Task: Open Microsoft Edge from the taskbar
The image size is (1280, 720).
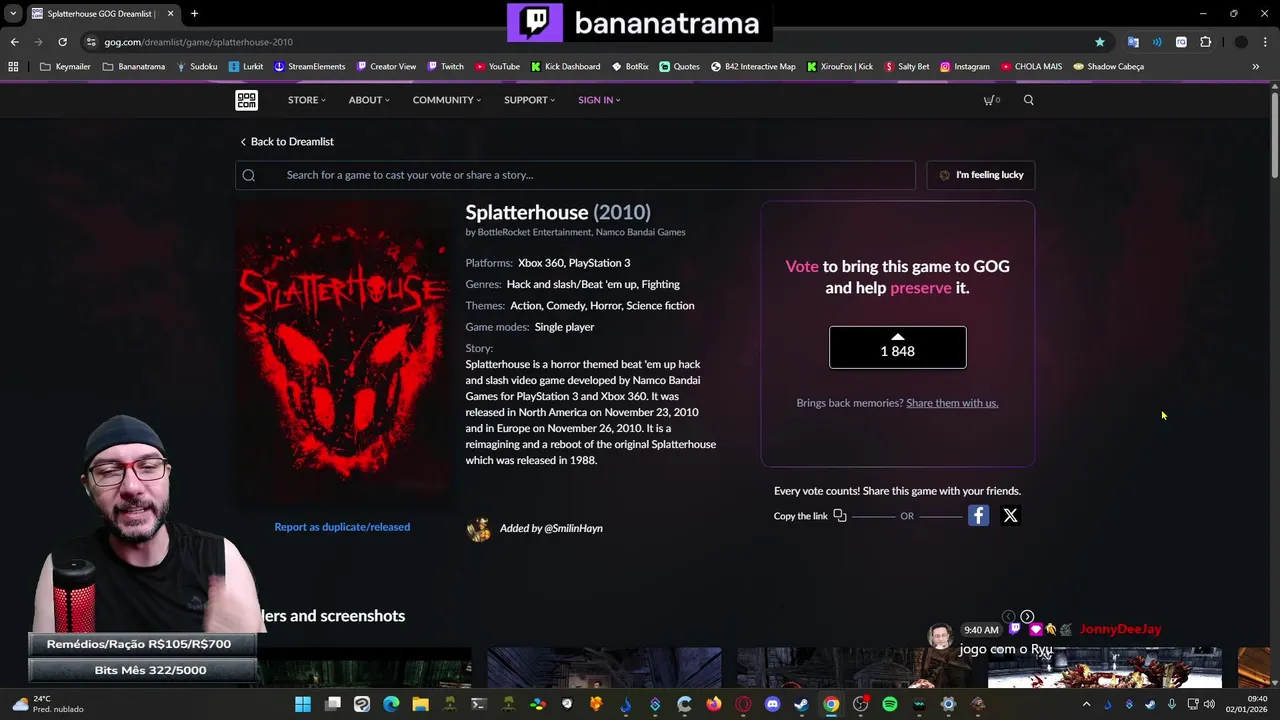Action: click(391, 704)
